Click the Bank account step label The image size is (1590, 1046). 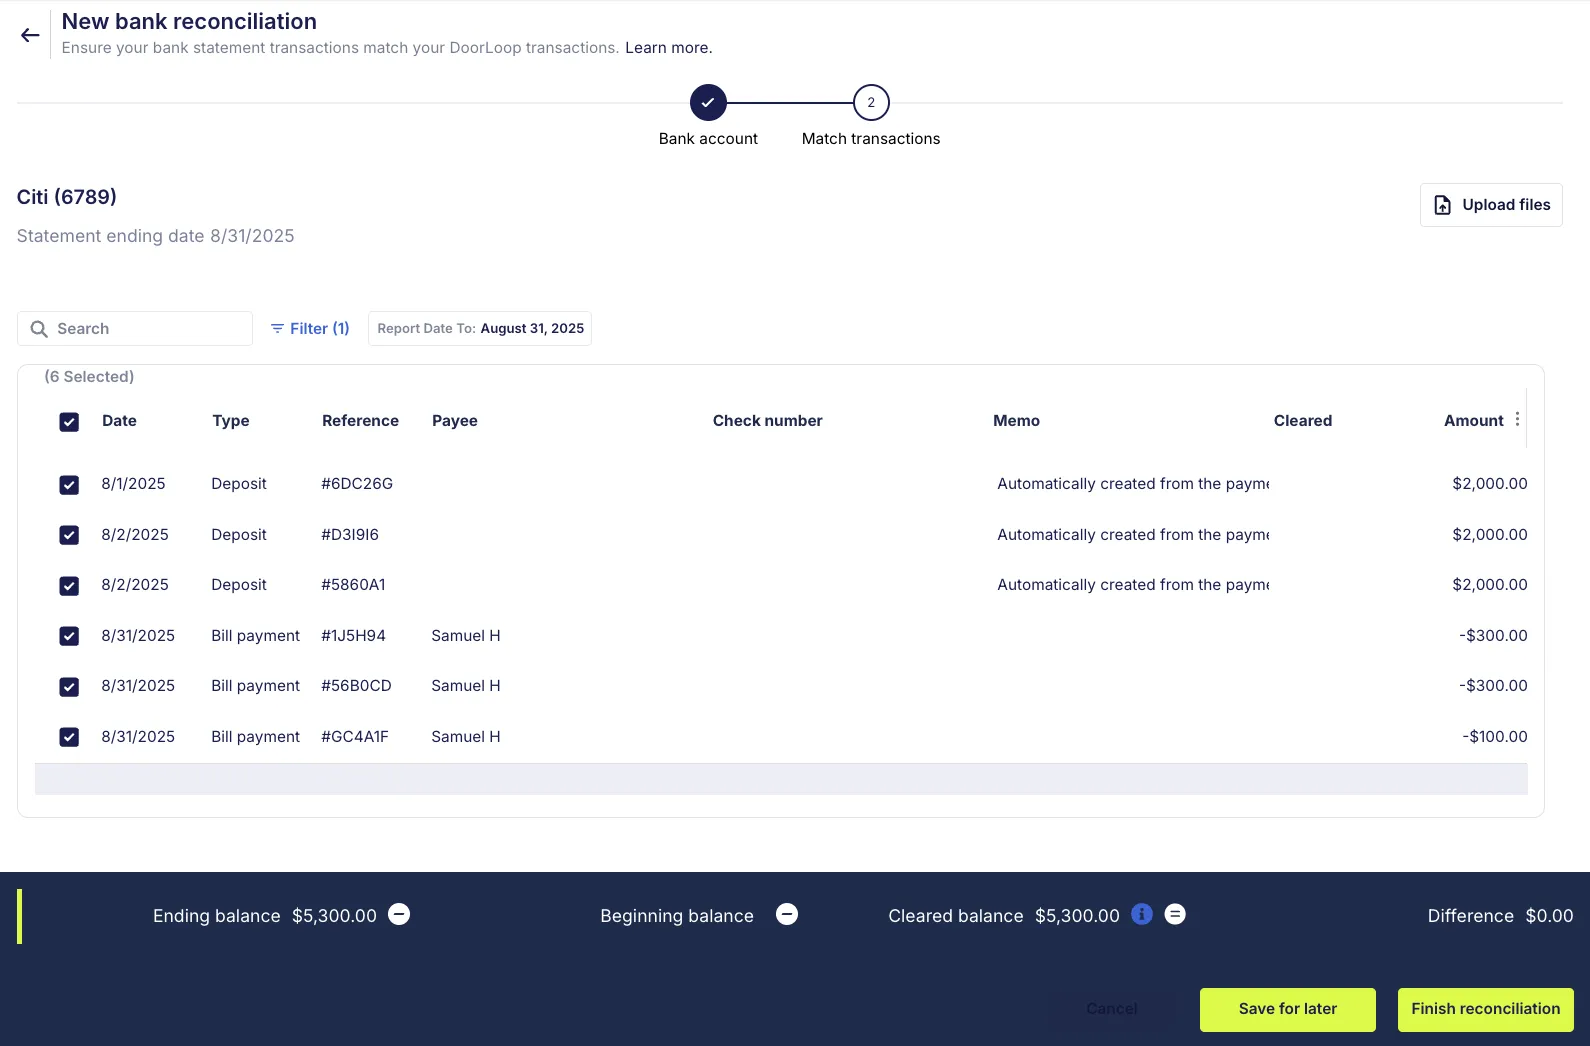click(708, 139)
